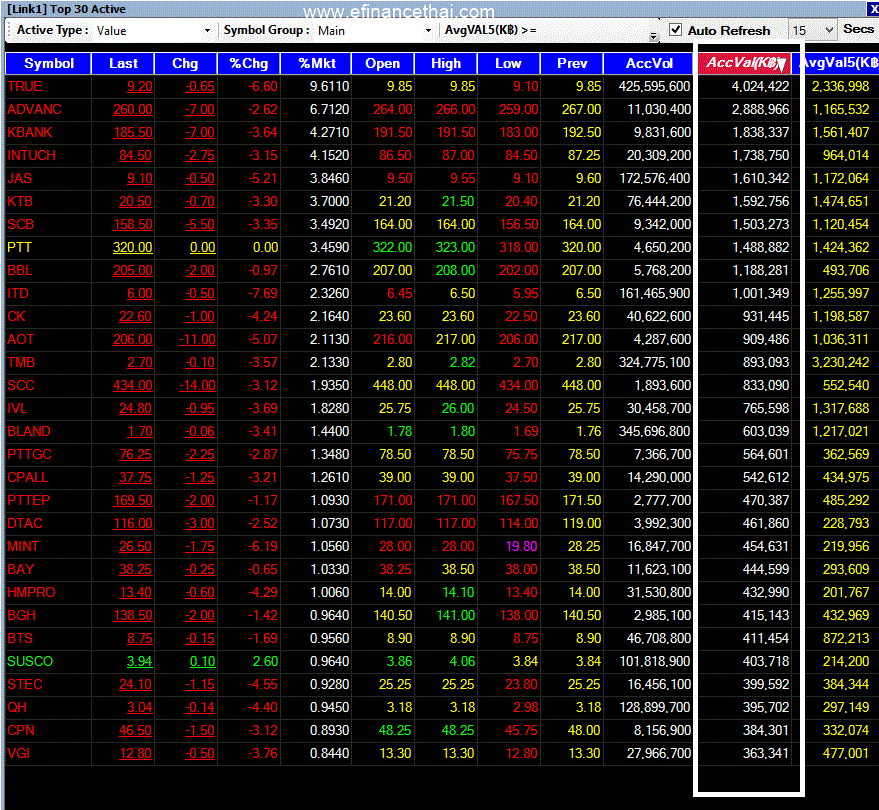Select the ITD symbol

coord(18,293)
